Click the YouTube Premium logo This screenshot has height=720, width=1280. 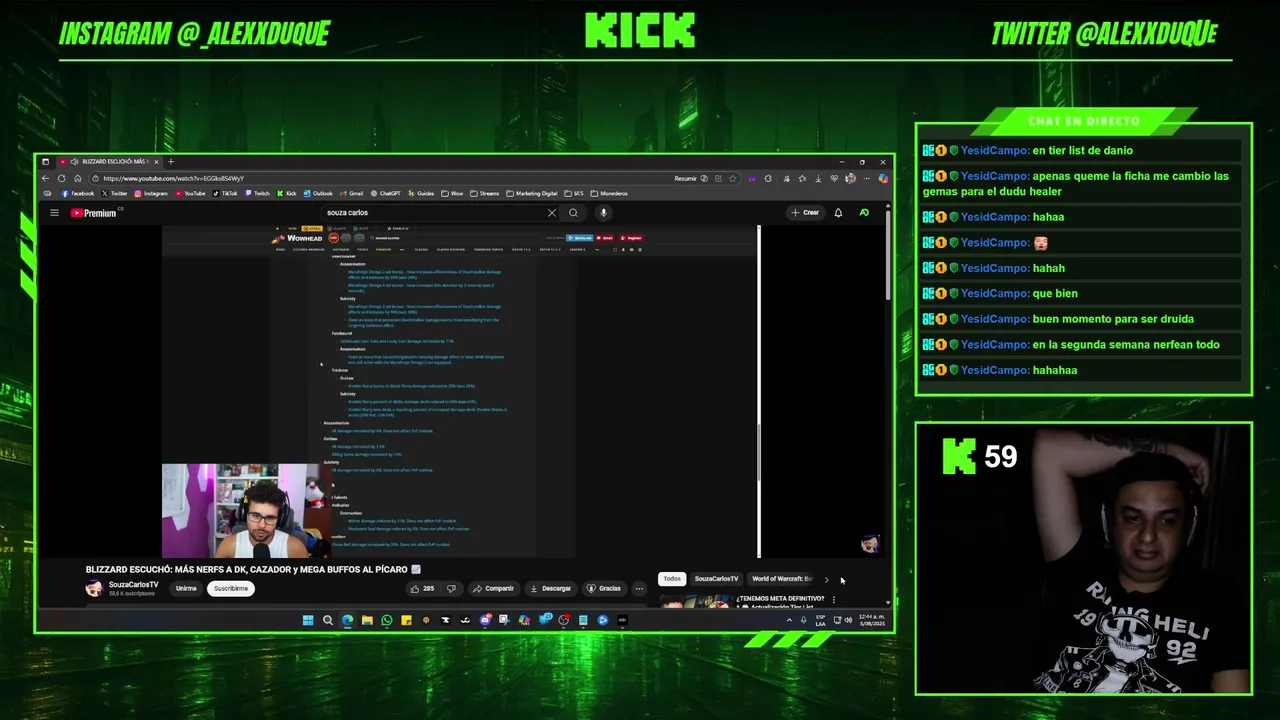point(94,212)
